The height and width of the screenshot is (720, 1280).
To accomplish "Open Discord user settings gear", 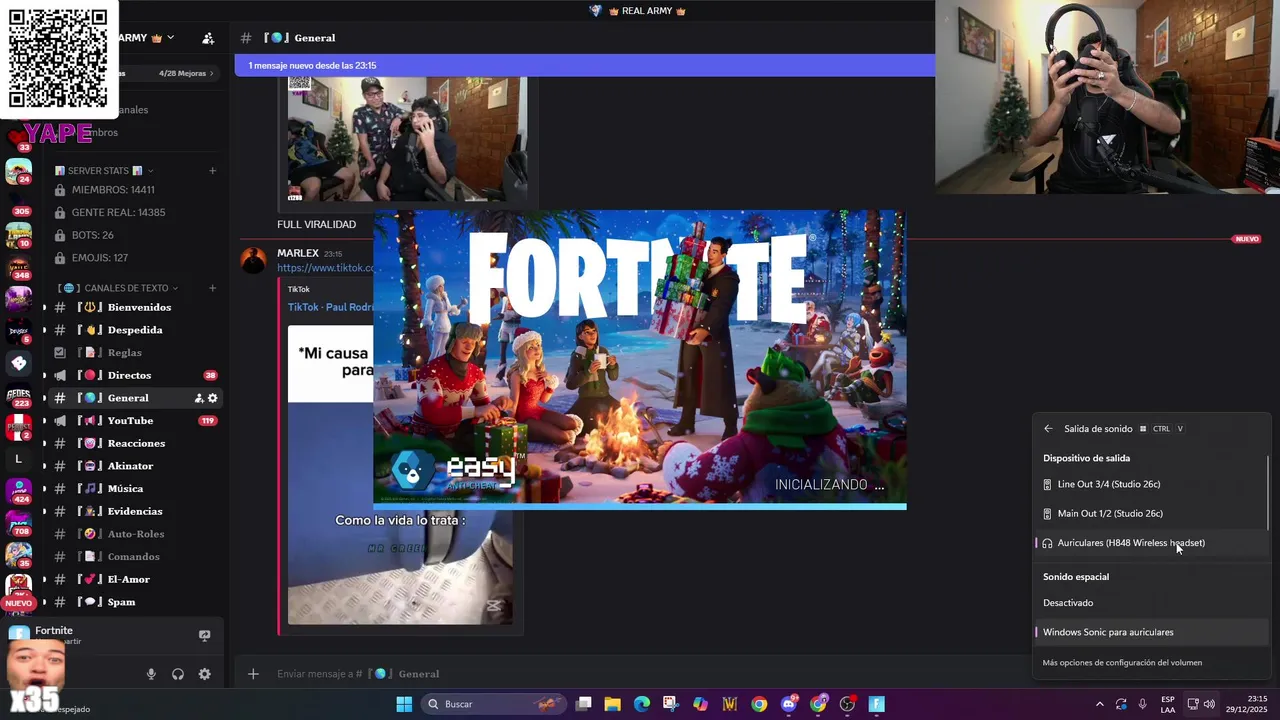I will pos(204,674).
